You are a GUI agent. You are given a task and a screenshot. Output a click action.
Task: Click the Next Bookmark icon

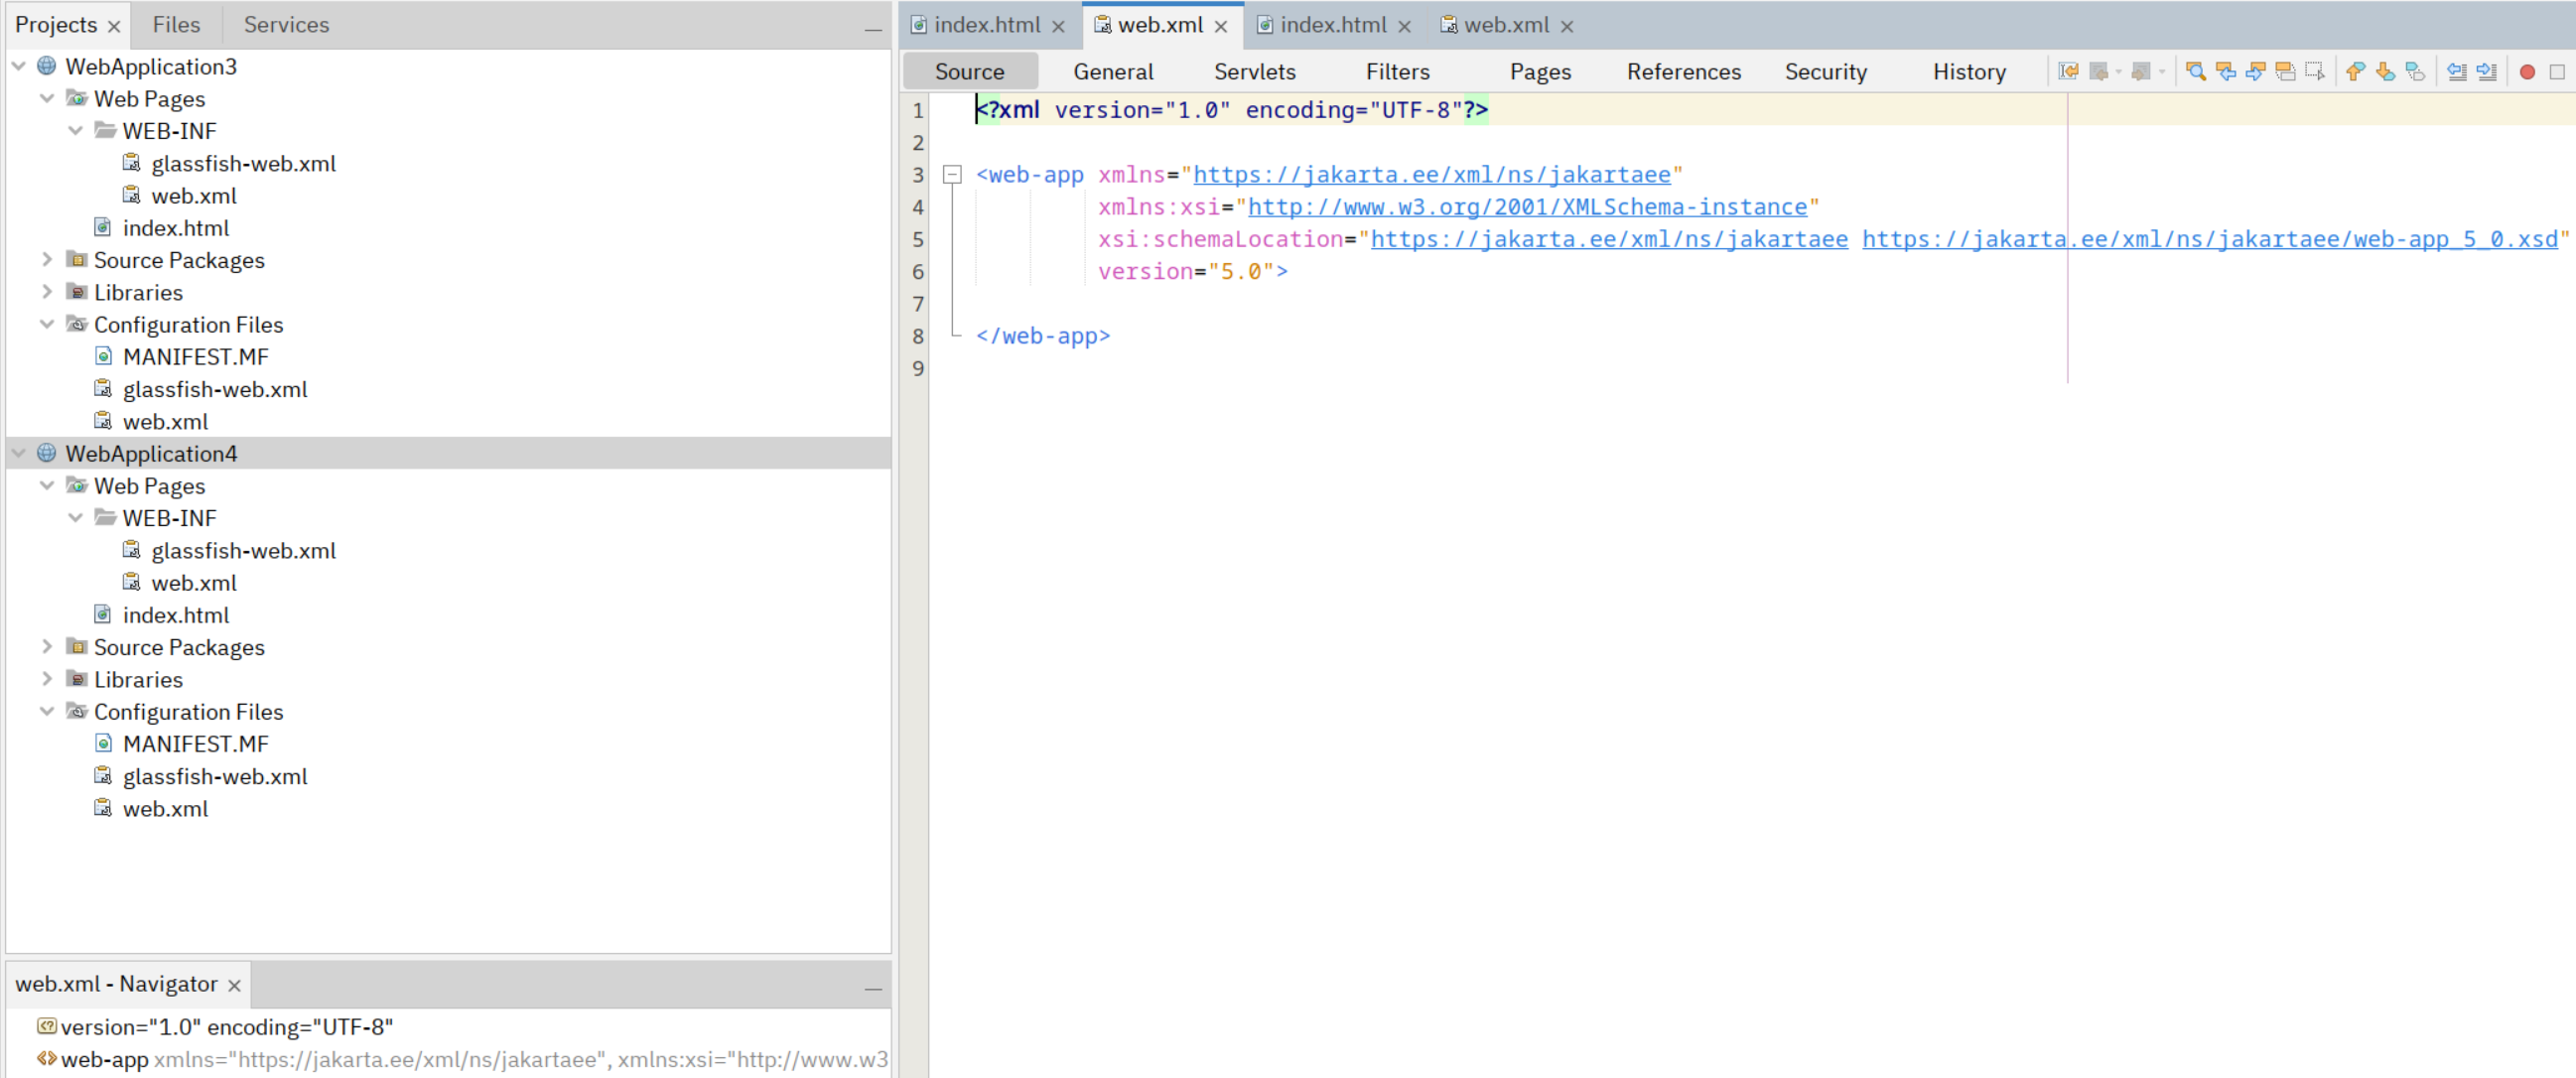pos(2387,71)
